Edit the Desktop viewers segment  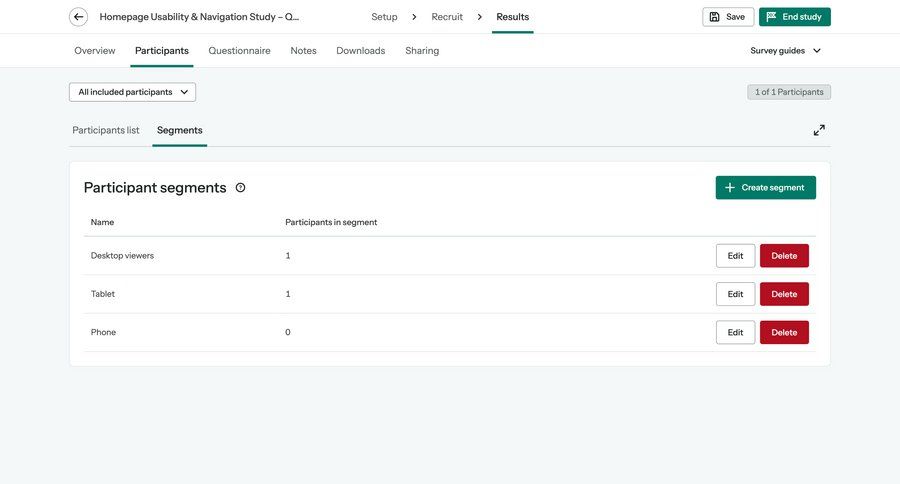point(735,256)
